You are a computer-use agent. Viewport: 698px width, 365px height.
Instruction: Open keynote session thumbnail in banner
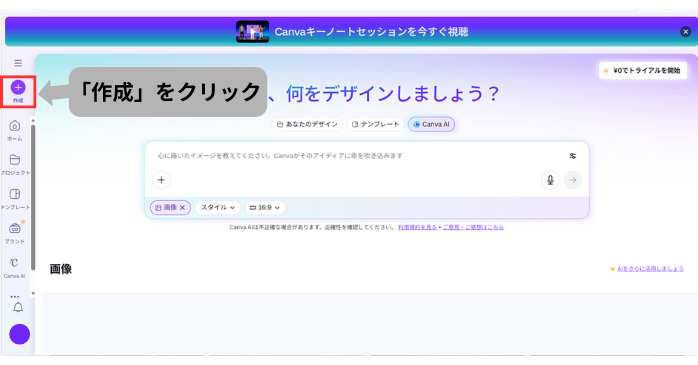[252, 32]
